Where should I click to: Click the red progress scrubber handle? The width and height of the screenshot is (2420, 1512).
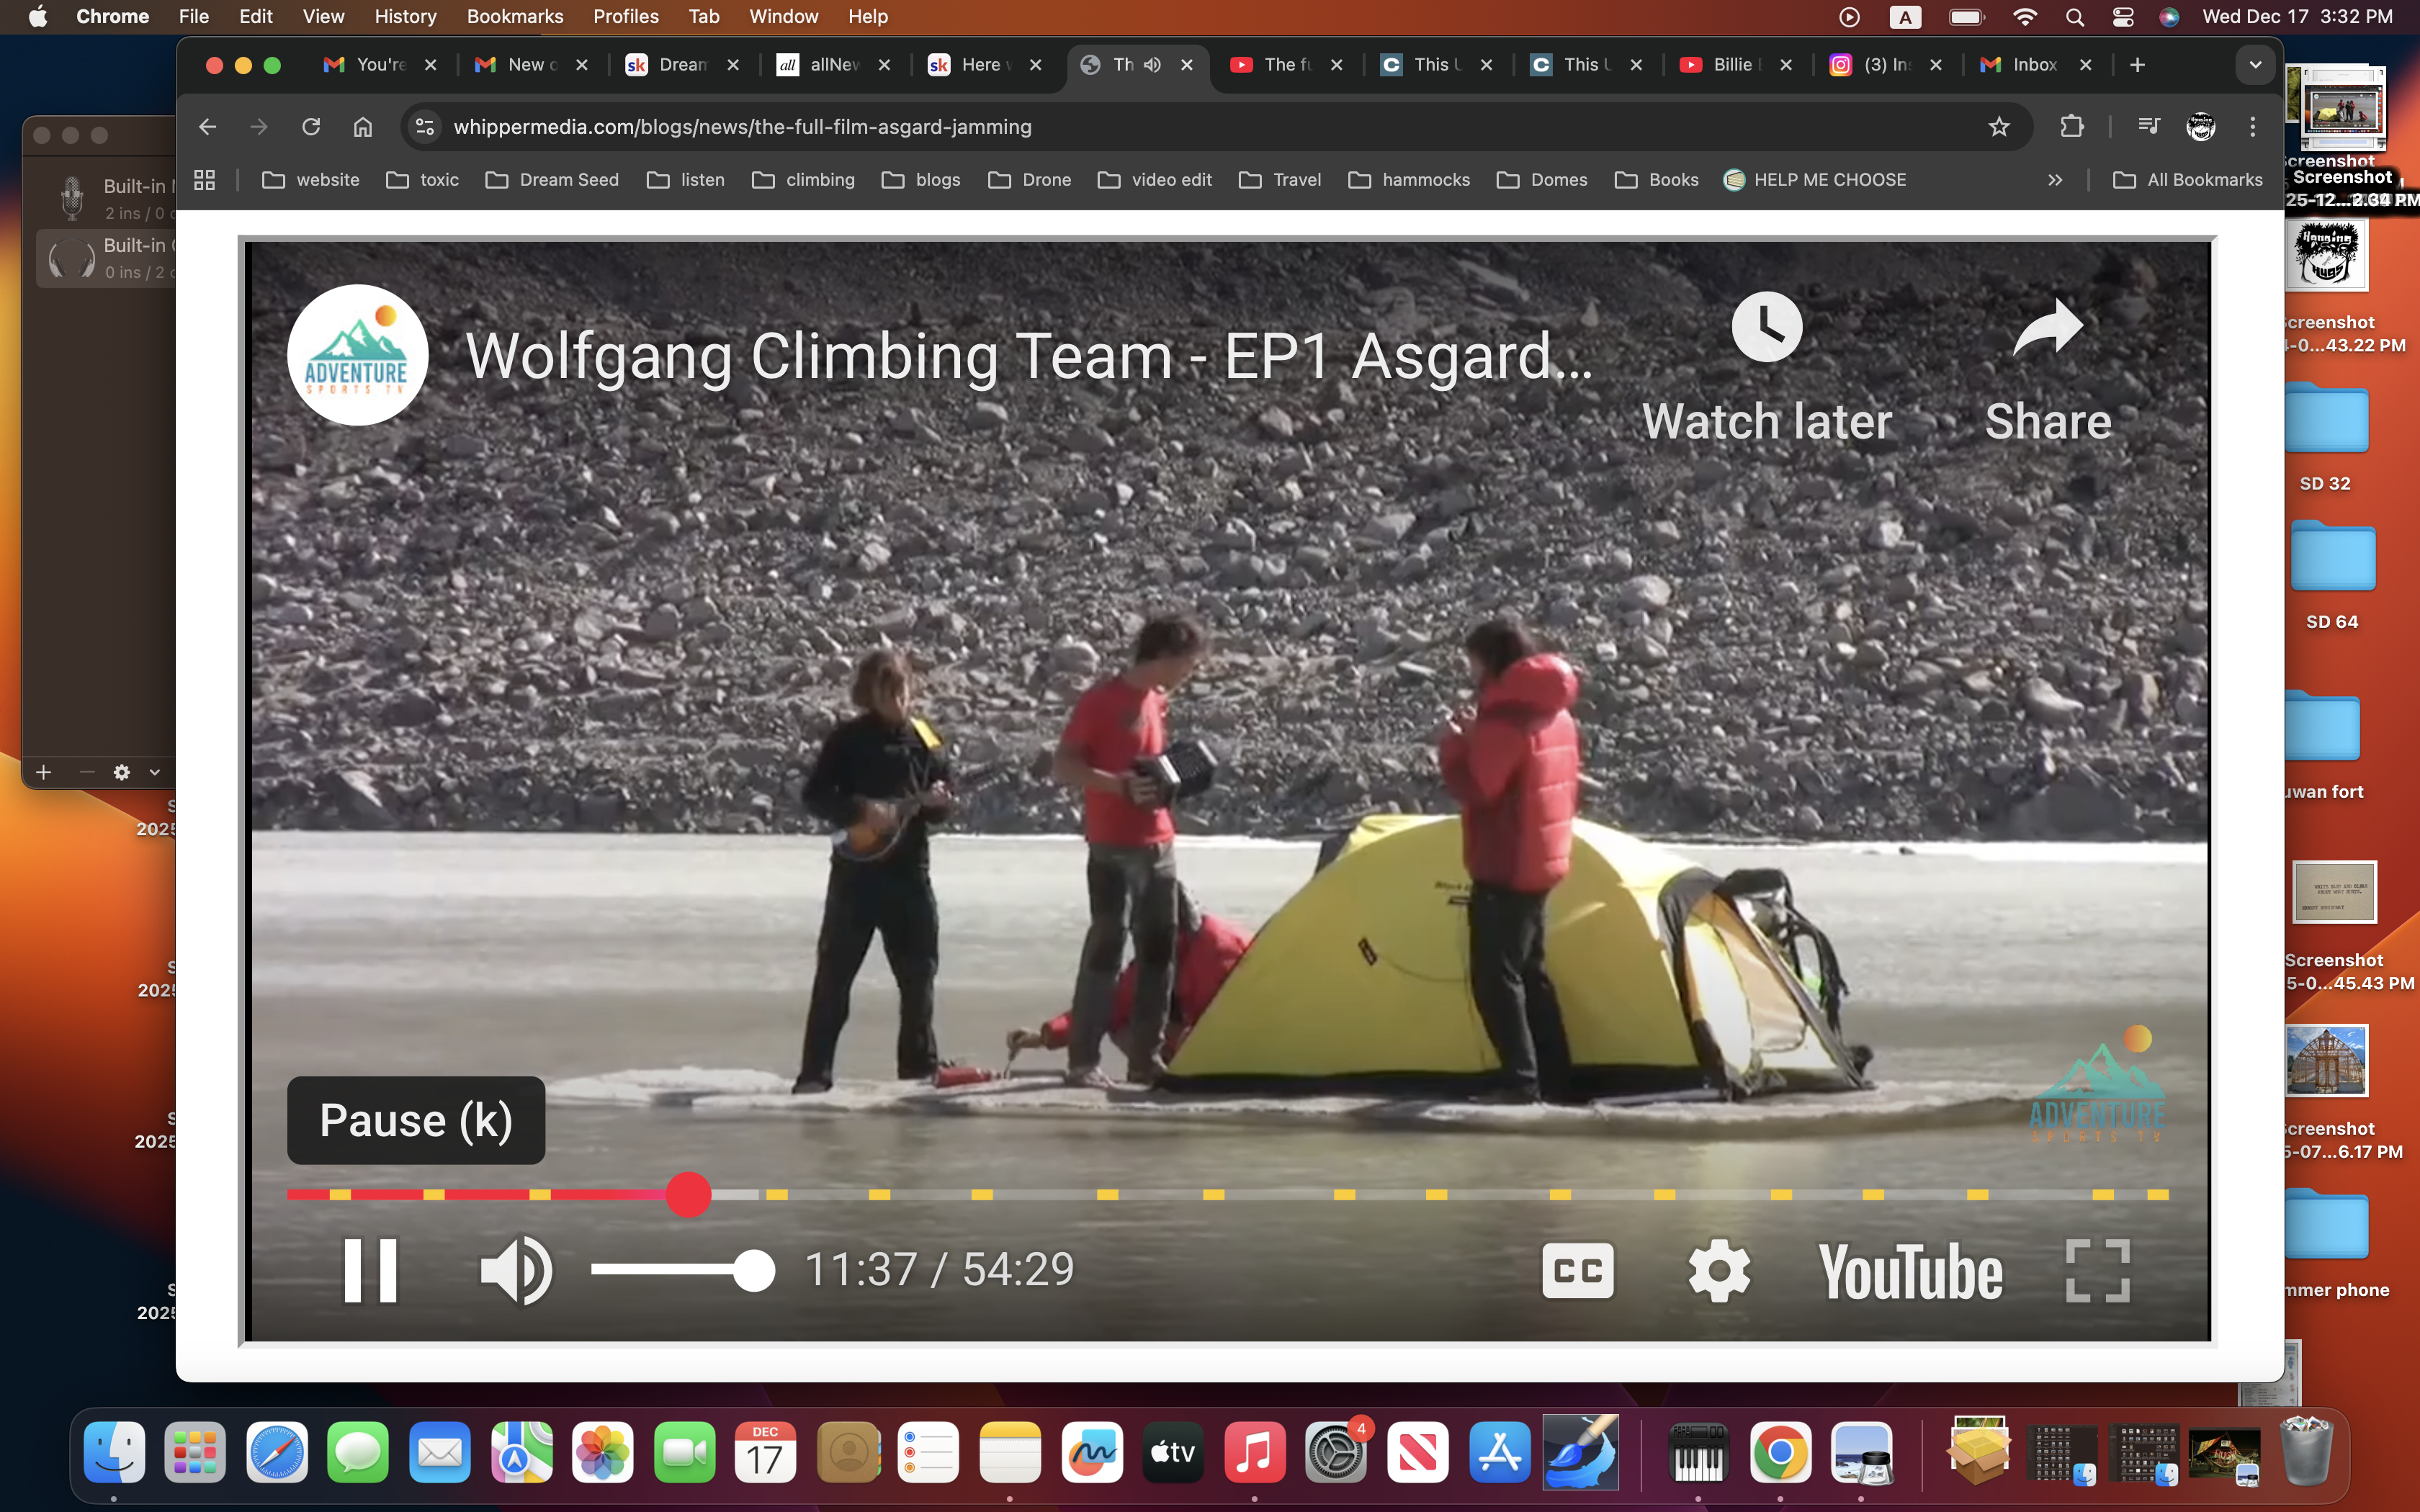[688, 1194]
